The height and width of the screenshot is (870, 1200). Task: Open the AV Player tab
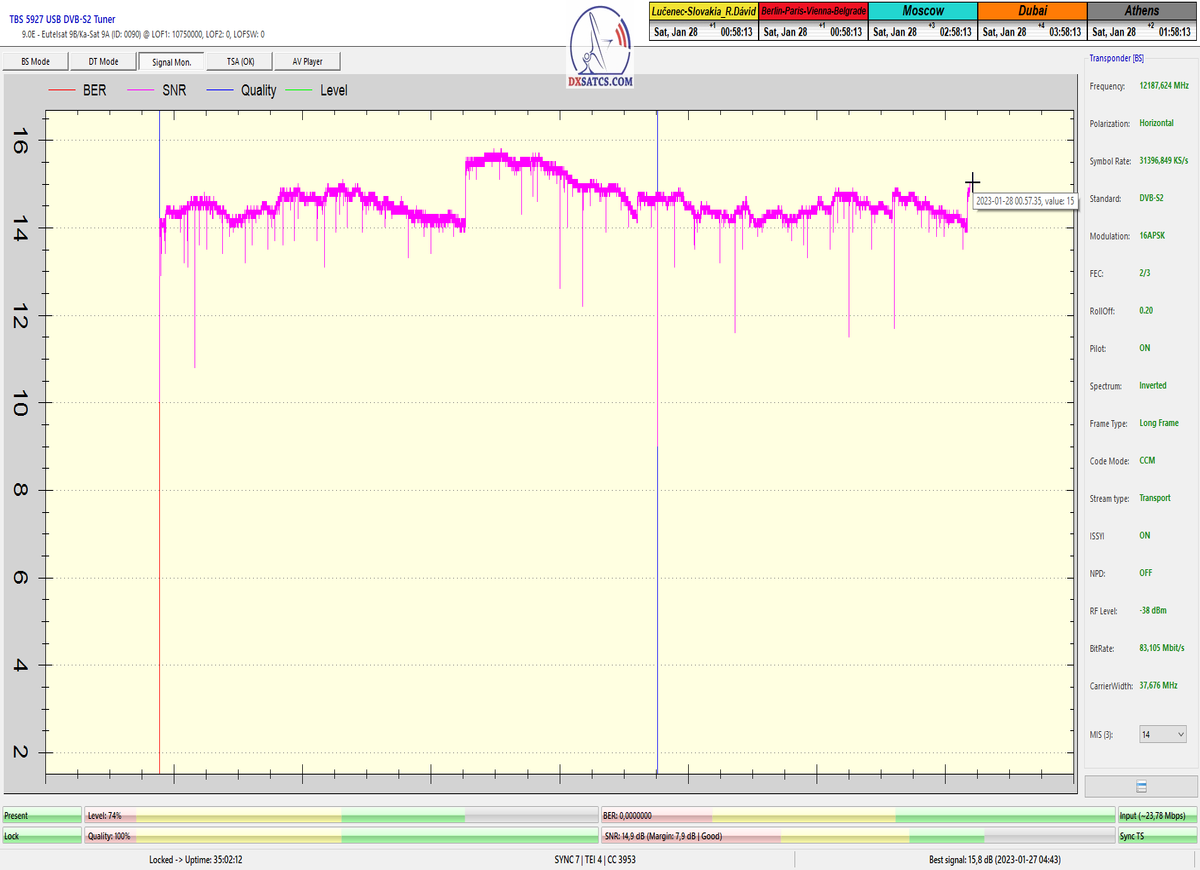(307, 61)
